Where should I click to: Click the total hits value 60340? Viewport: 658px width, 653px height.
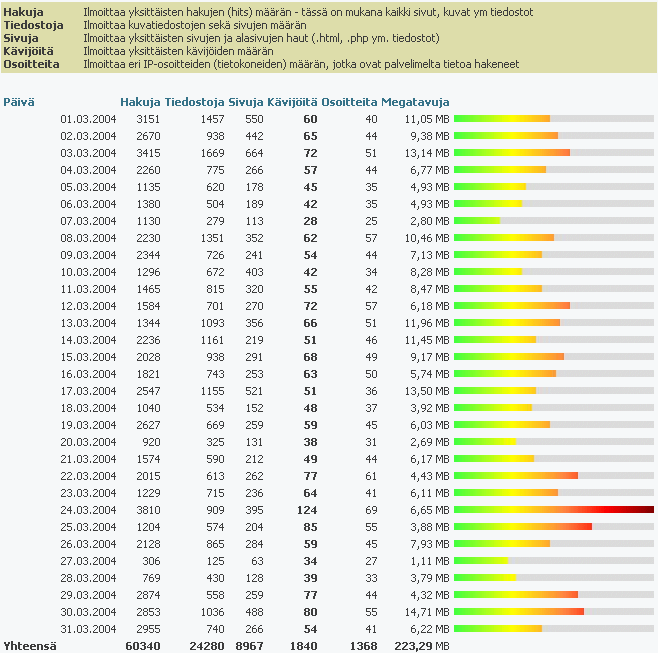click(142, 646)
